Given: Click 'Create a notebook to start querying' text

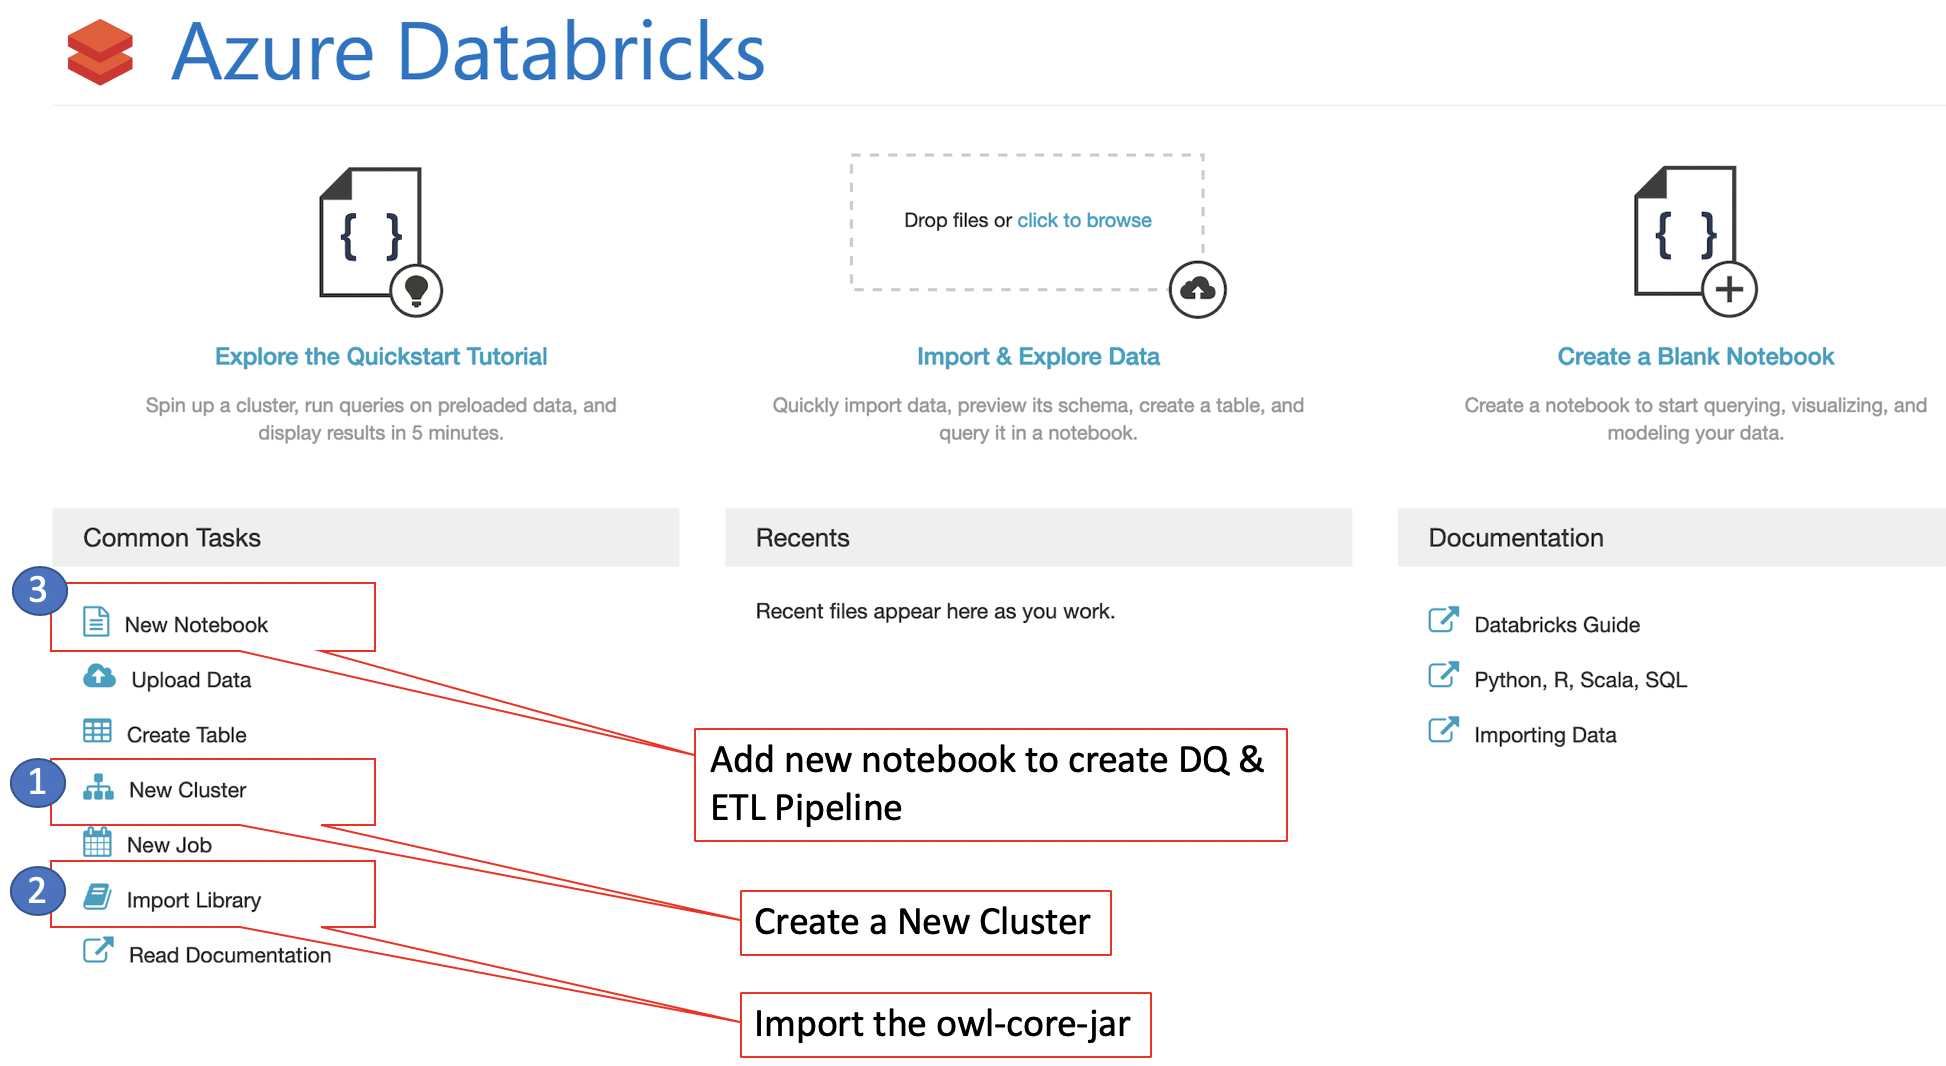Looking at the screenshot, I should coord(1696,419).
